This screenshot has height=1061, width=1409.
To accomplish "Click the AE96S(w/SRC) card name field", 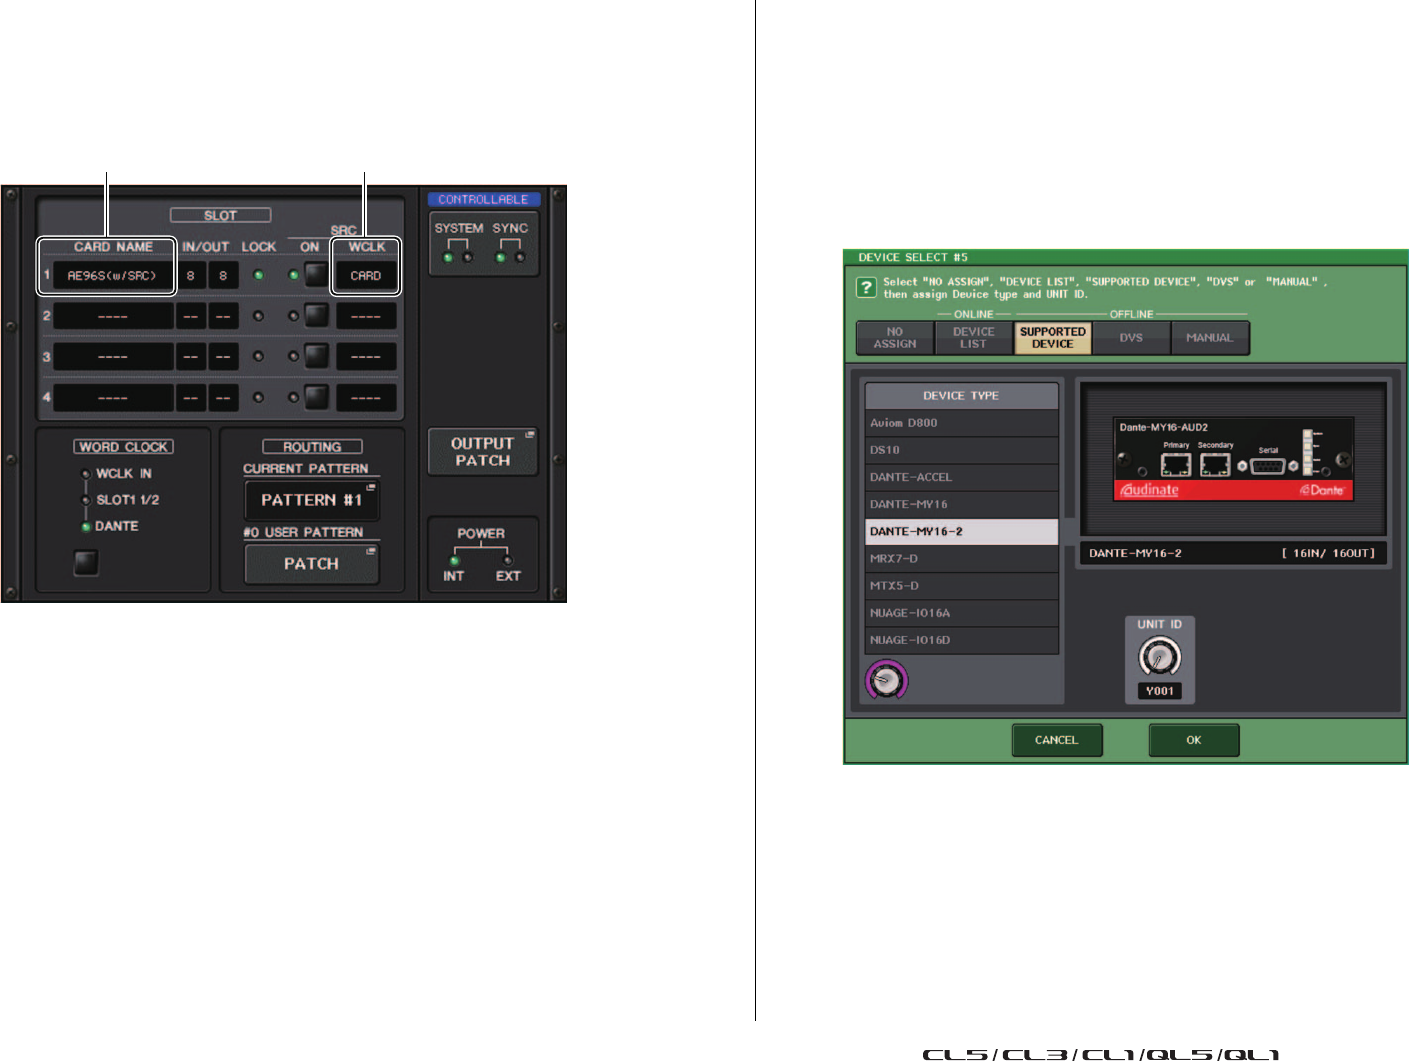I will click(x=112, y=275).
